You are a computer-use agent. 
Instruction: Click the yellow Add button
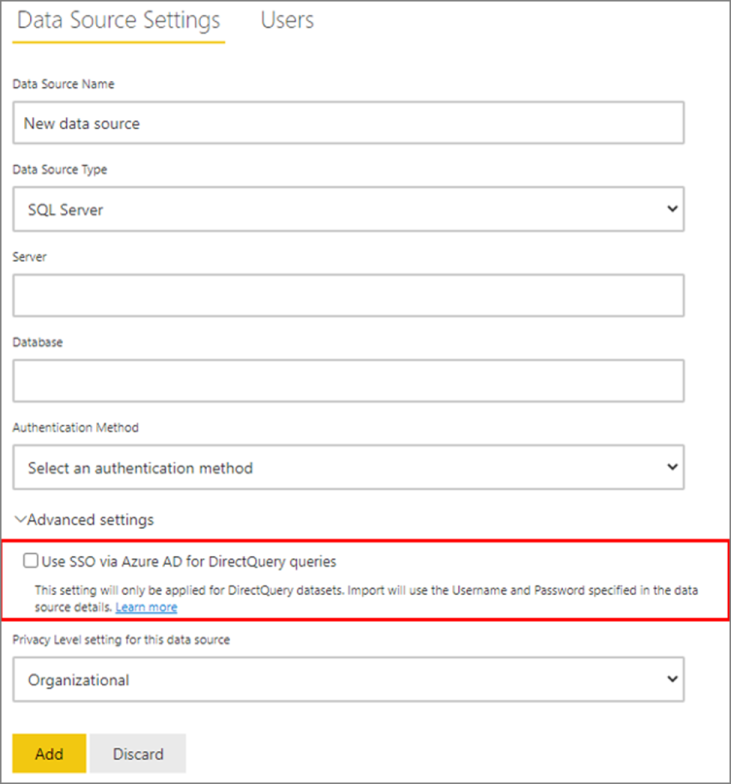tap(49, 754)
